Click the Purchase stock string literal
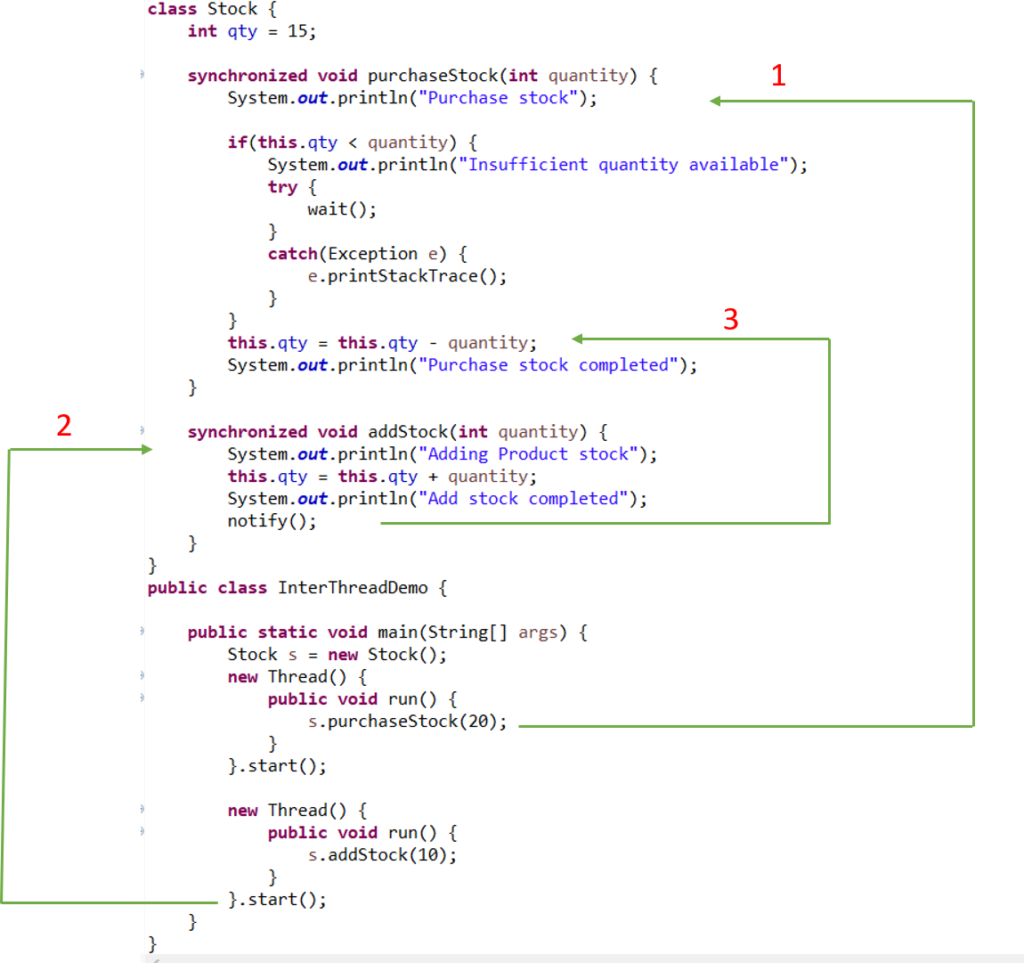 [495, 97]
